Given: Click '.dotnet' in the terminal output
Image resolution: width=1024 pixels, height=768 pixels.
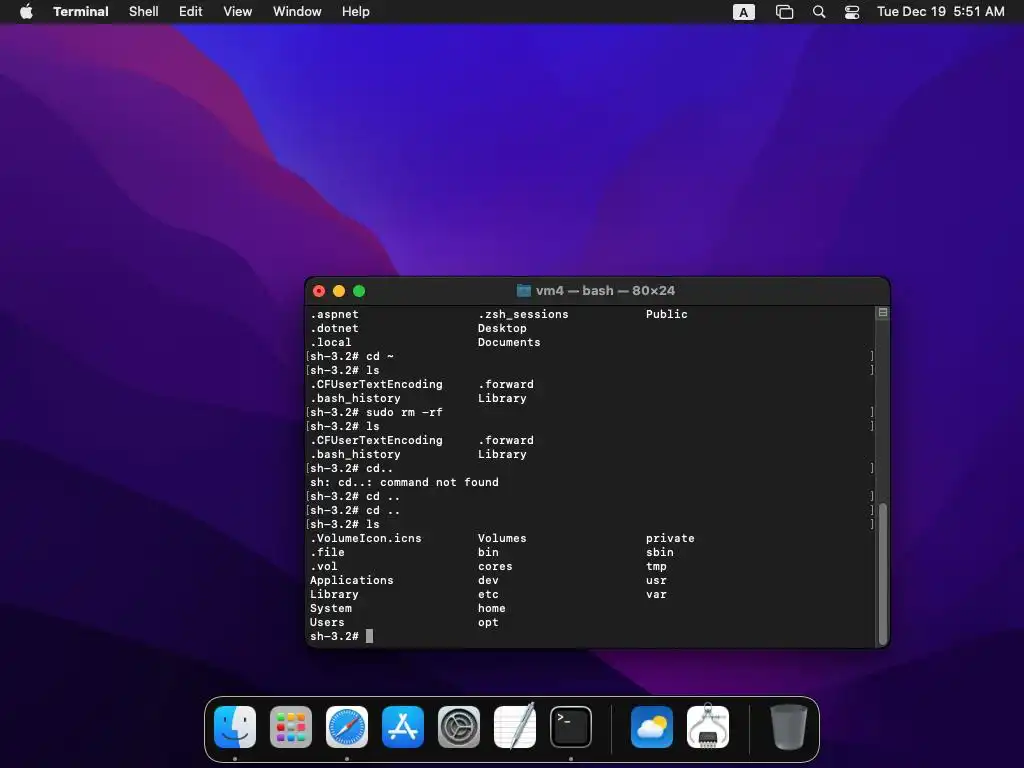Looking at the screenshot, I should tap(334, 328).
